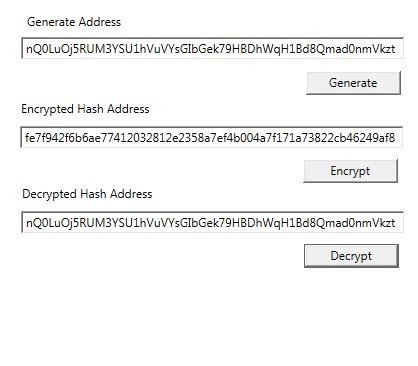Select the lowest field showing nQ0LuOj5RUM3 address
This screenshot has width=418, height=366.
click(x=212, y=222)
